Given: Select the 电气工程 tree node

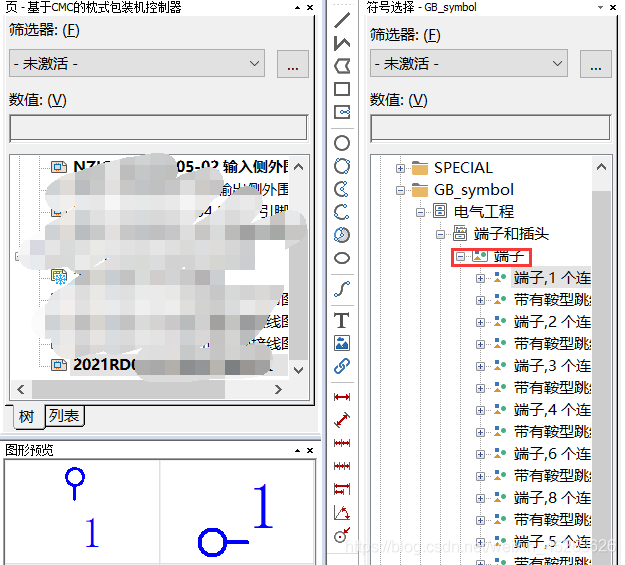Looking at the screenshot, I should point(483,212).
